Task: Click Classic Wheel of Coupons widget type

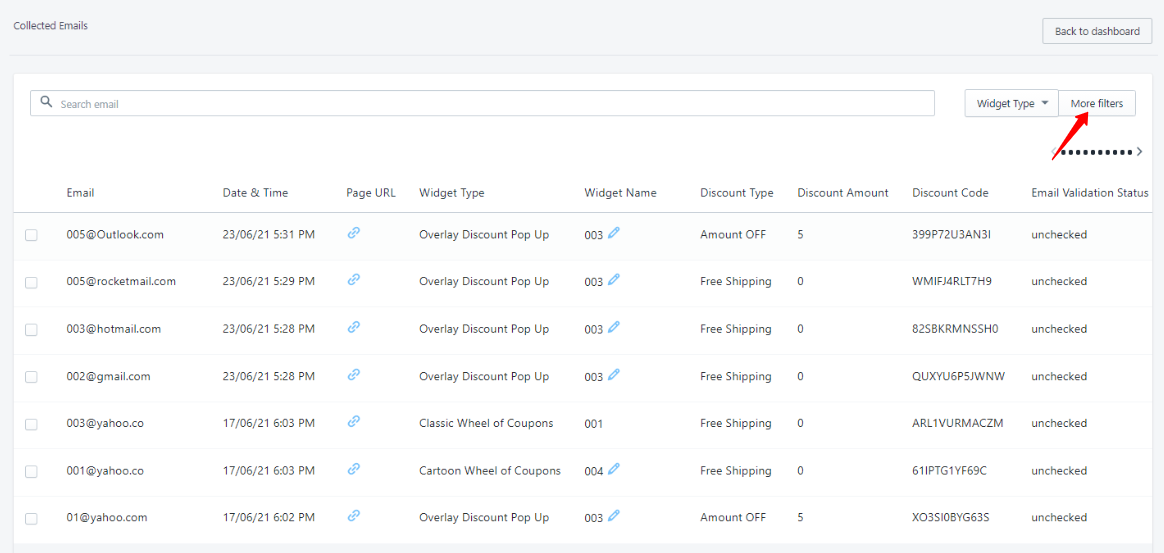Action: 486,423
